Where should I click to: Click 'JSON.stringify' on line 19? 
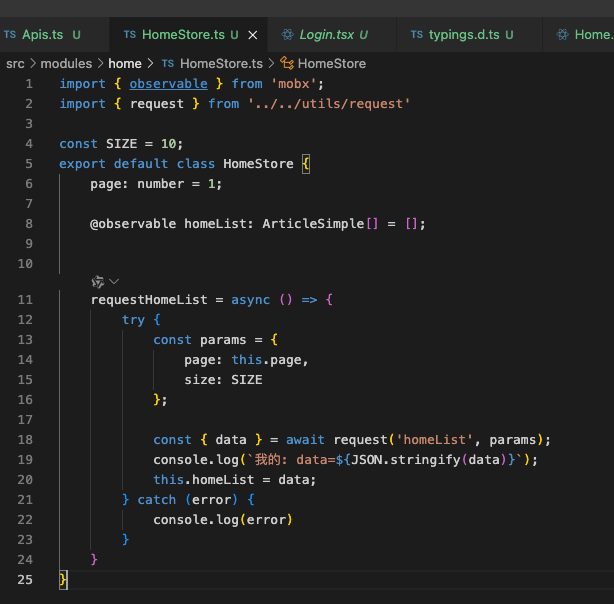[x=406, y=460]
